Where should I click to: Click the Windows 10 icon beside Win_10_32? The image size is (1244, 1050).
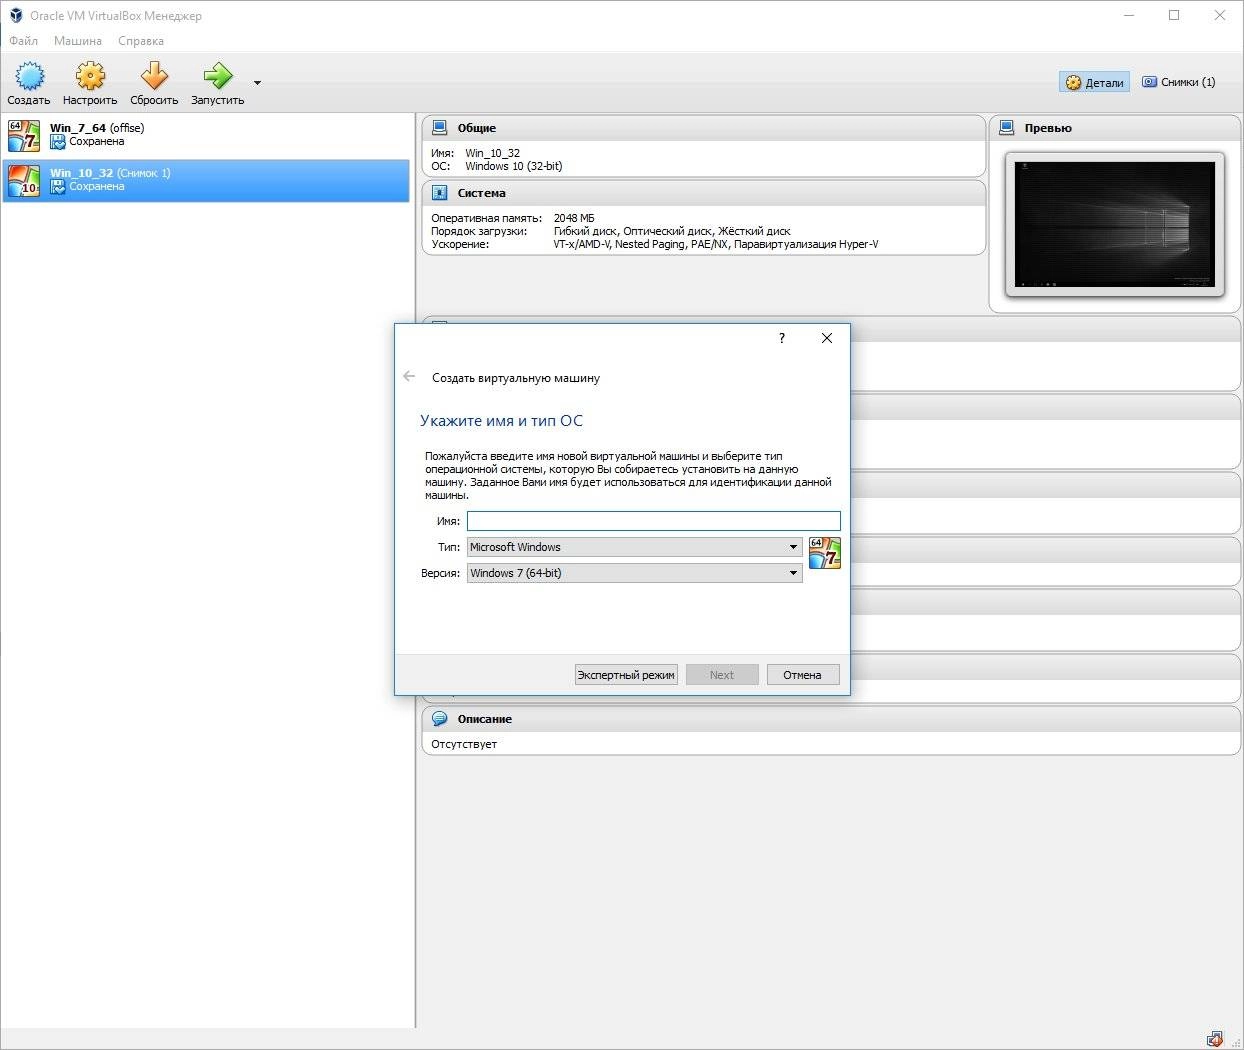click(x=24, y=181)
